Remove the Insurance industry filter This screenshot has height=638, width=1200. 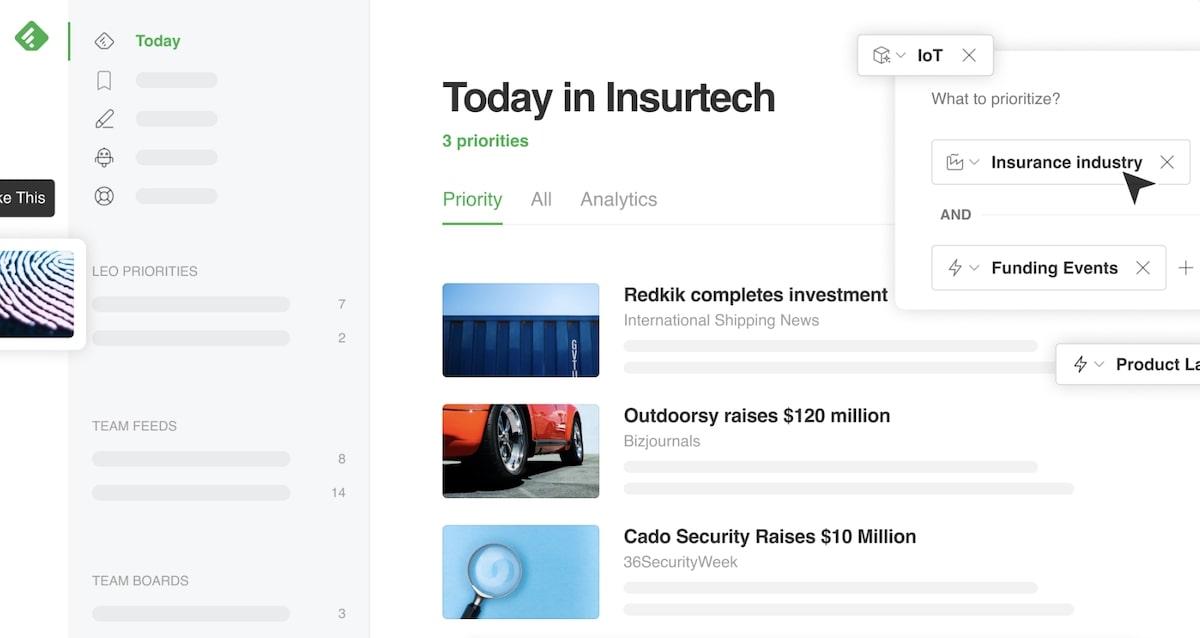(x=1166, y=162)
